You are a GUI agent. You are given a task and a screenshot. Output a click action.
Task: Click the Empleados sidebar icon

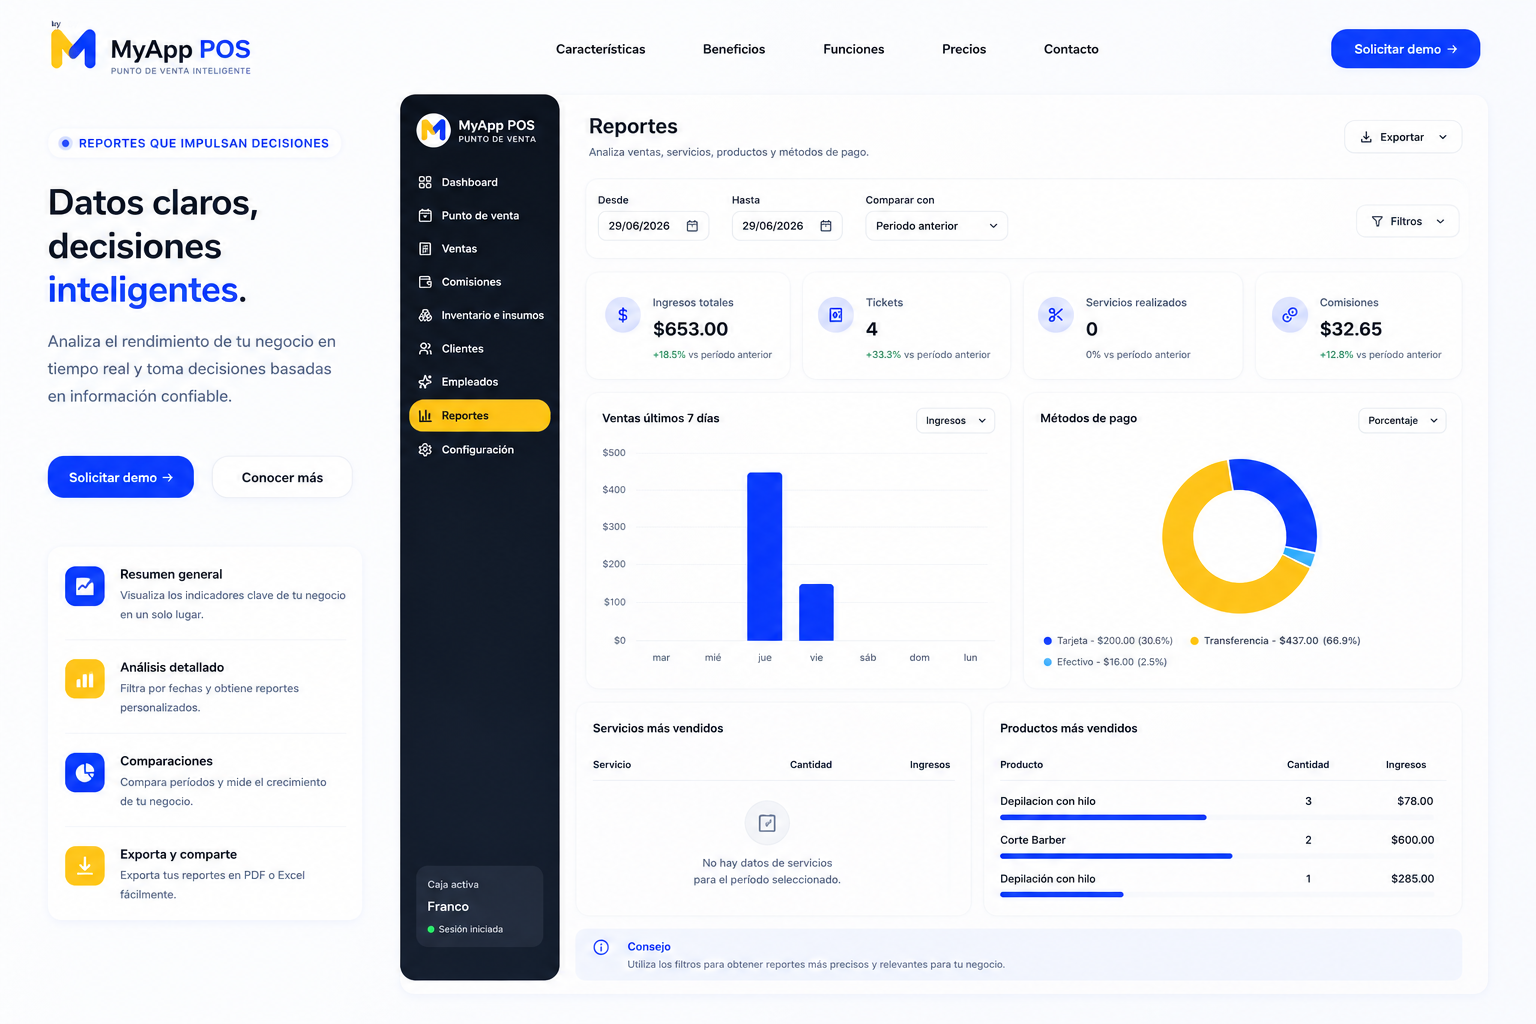(425, 382)
